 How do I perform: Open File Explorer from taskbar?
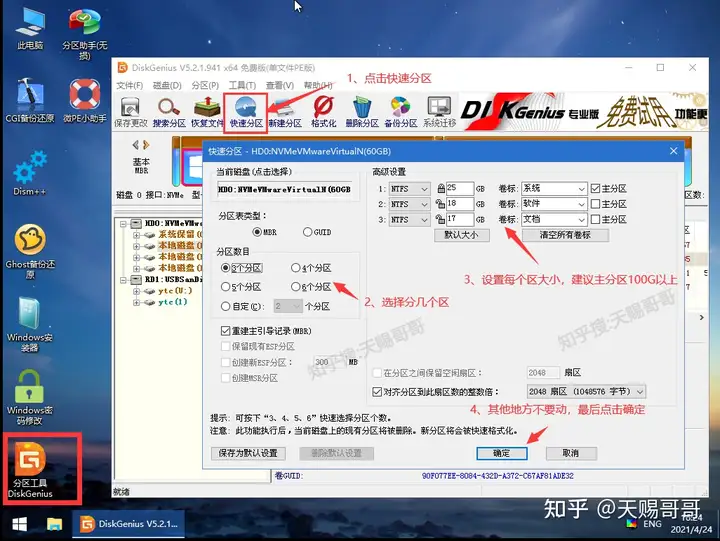point(54,524)
